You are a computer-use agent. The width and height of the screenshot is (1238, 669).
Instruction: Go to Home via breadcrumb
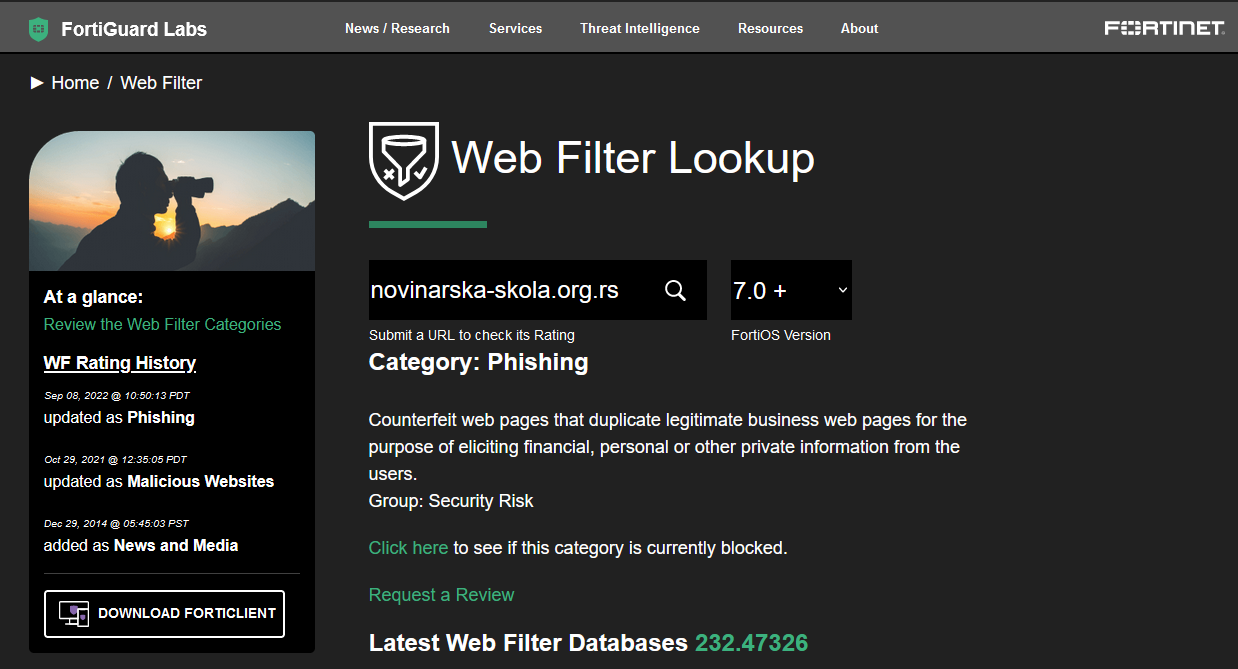75,83
